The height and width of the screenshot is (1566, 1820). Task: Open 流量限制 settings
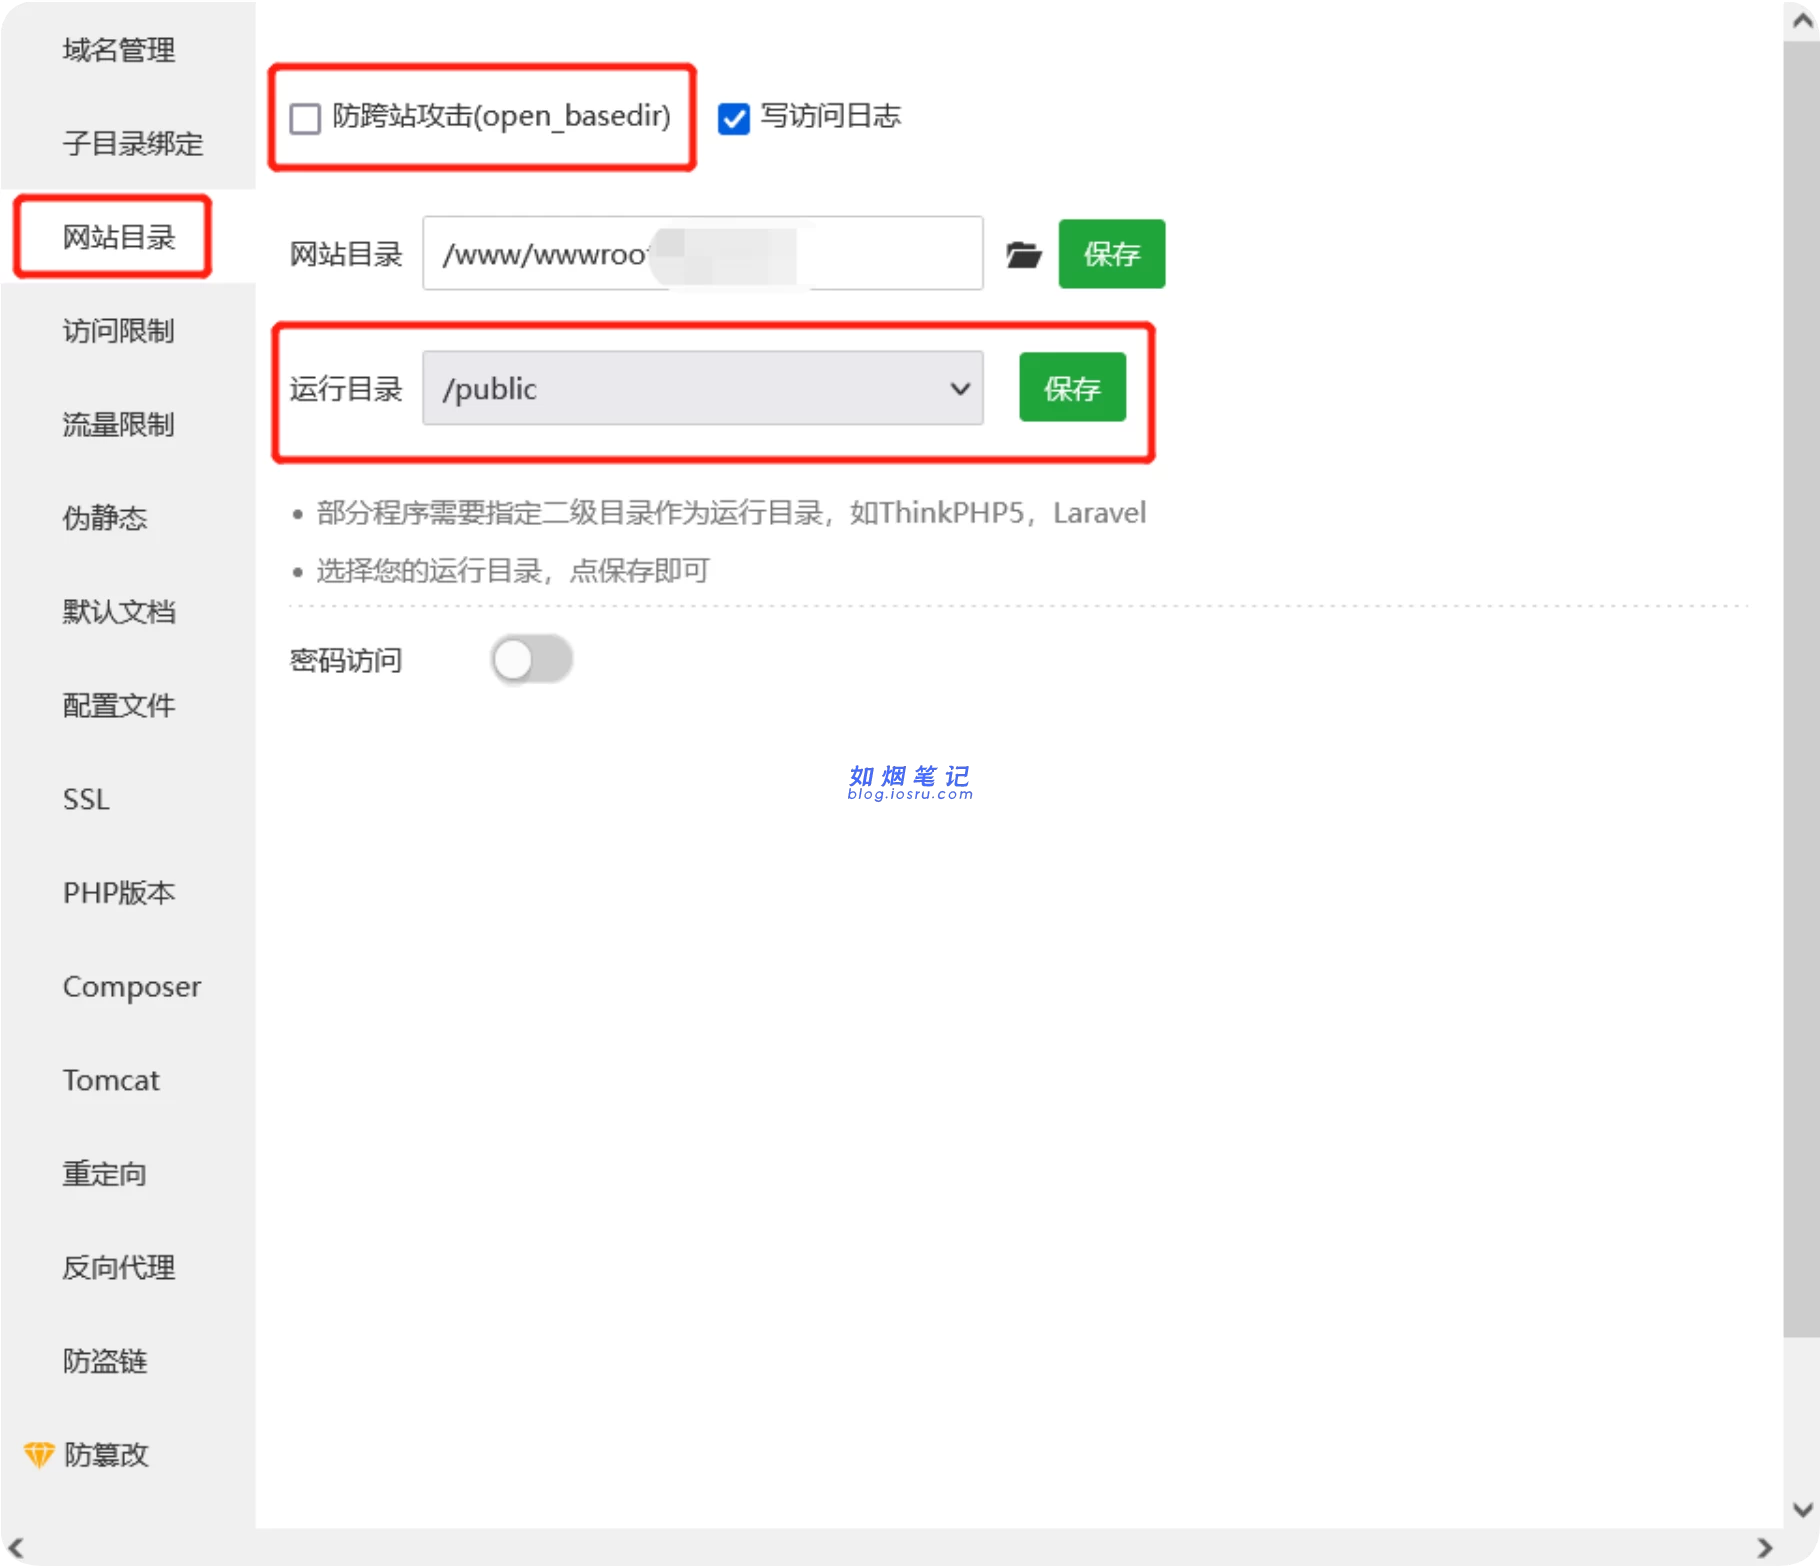[x=119, y=425]
